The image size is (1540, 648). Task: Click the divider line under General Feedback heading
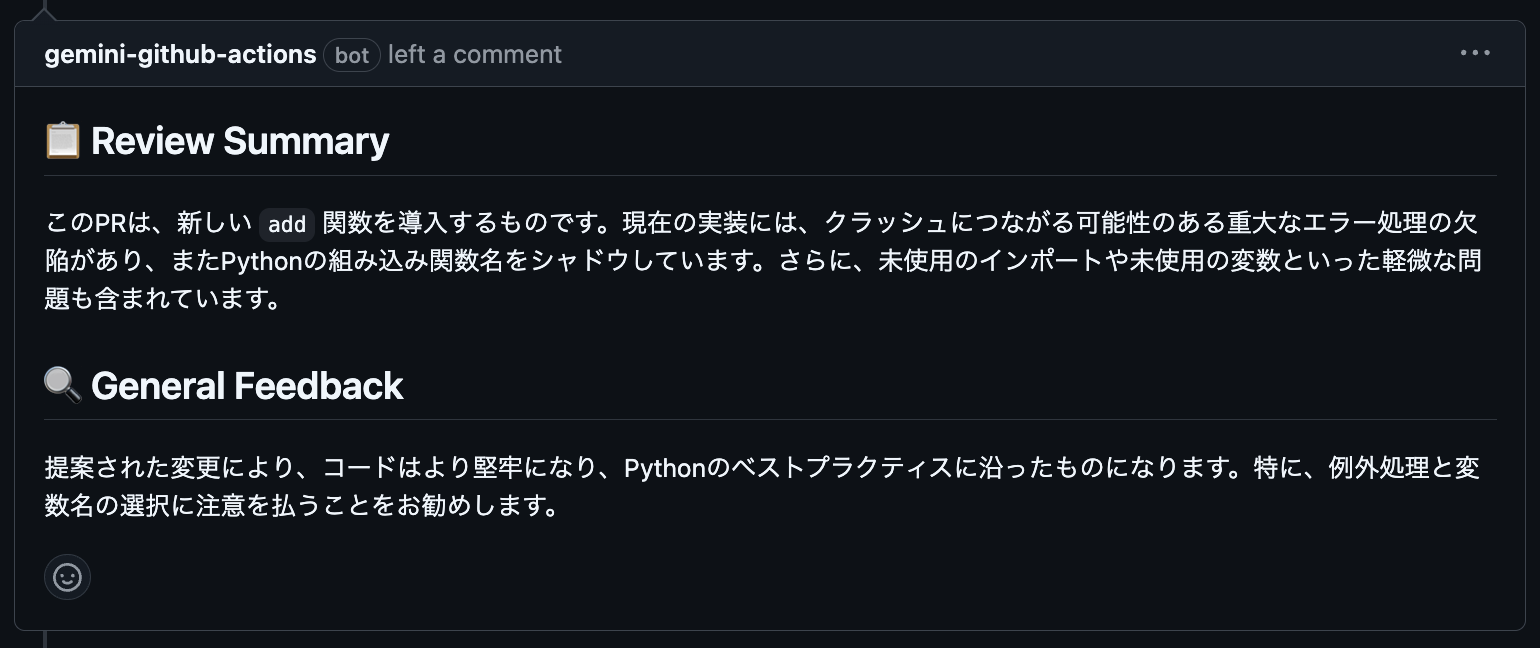tap(770, 419)
